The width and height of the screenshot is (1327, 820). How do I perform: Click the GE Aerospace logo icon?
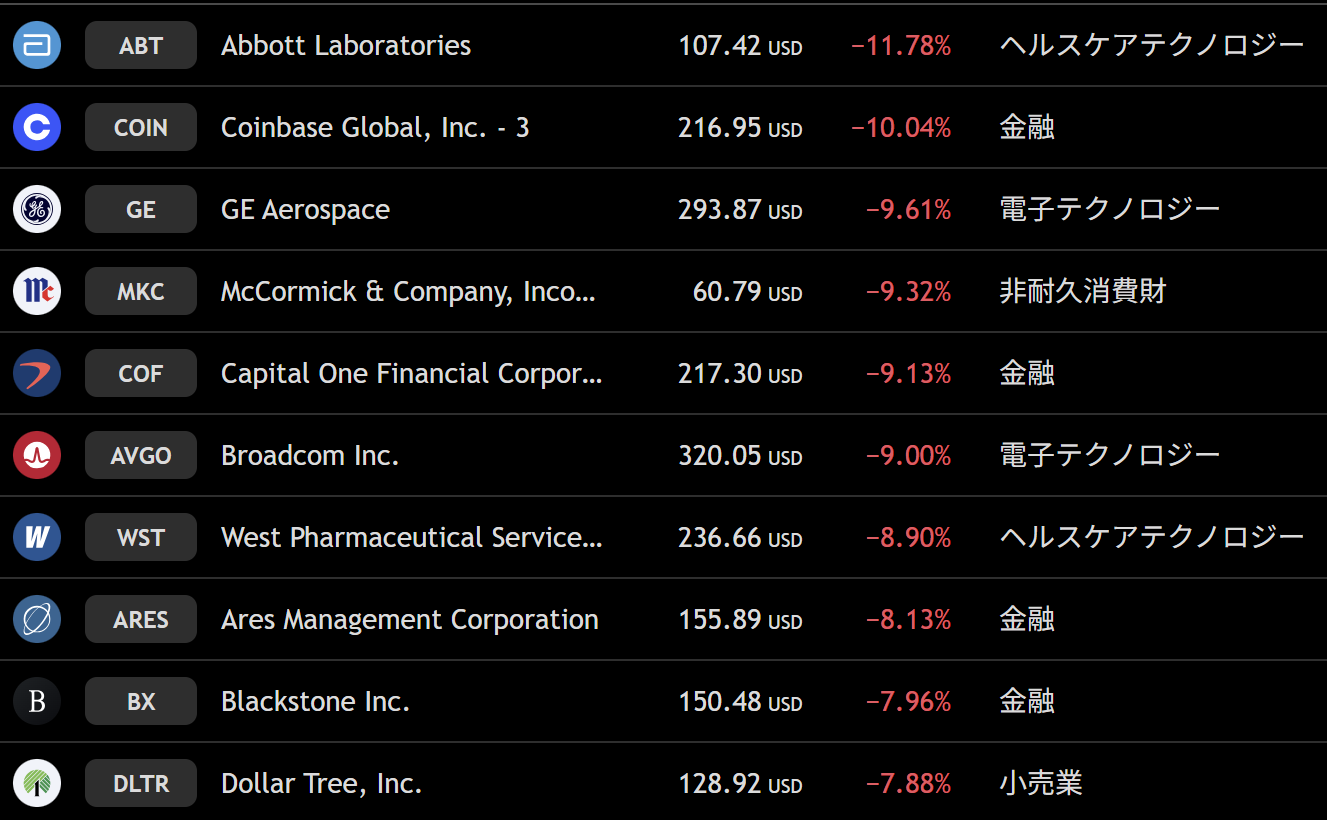point(37,210)
